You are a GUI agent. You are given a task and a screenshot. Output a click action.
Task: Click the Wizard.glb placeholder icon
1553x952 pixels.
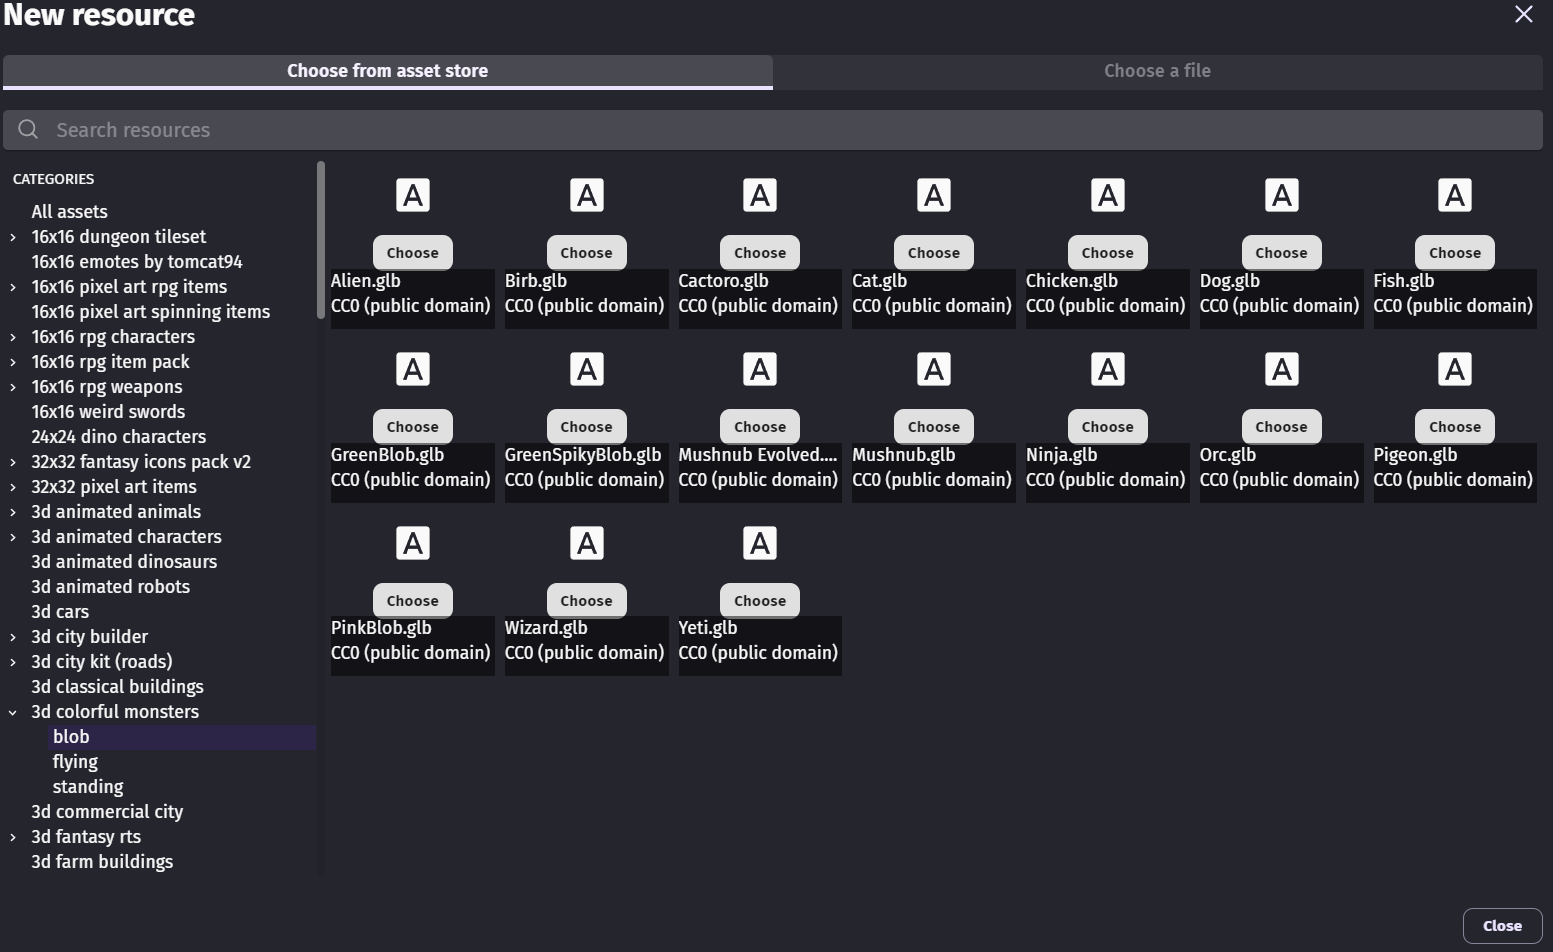pos(587,543)
